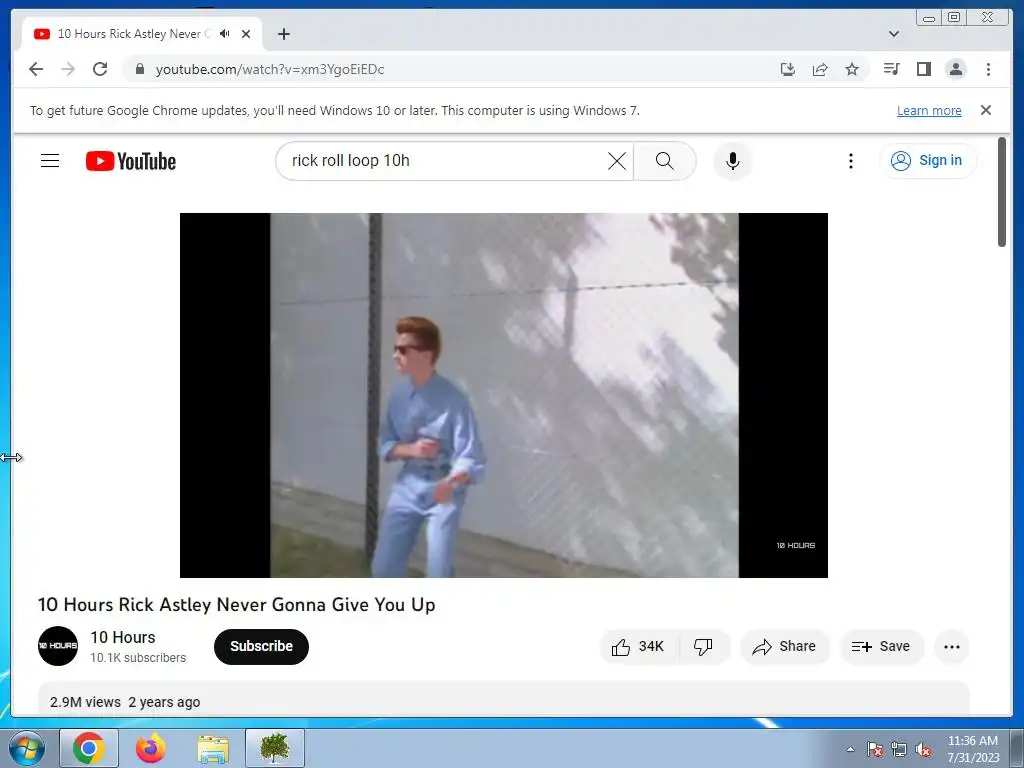Open the 10 Hours channel avatar

(57, 646)
